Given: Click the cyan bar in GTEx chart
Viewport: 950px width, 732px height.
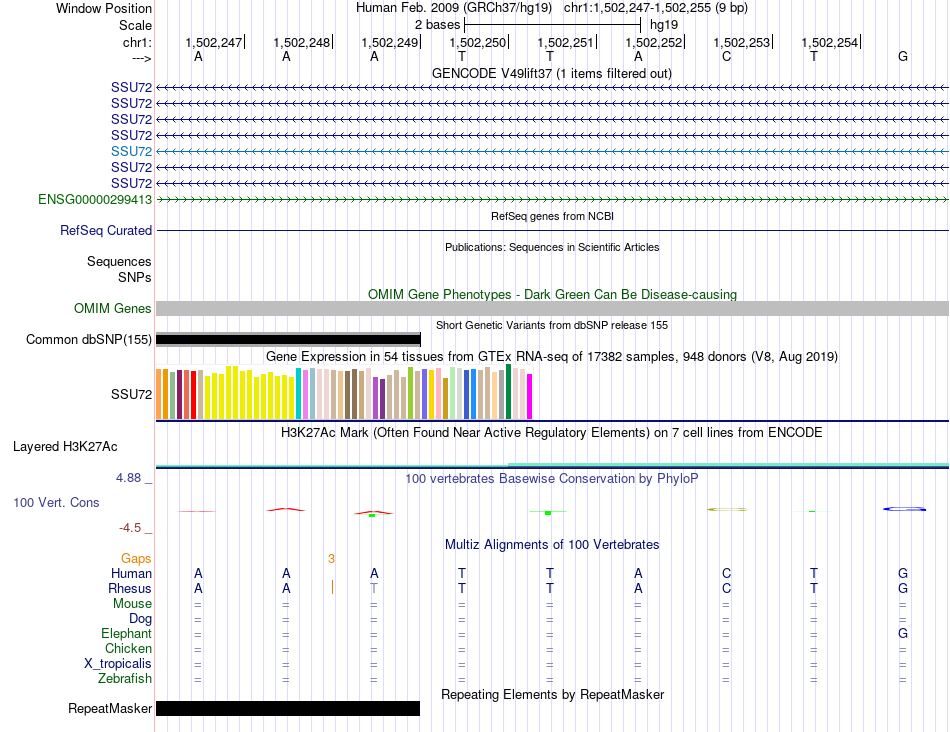Looking at the screenshot, I should click(298, 393).
